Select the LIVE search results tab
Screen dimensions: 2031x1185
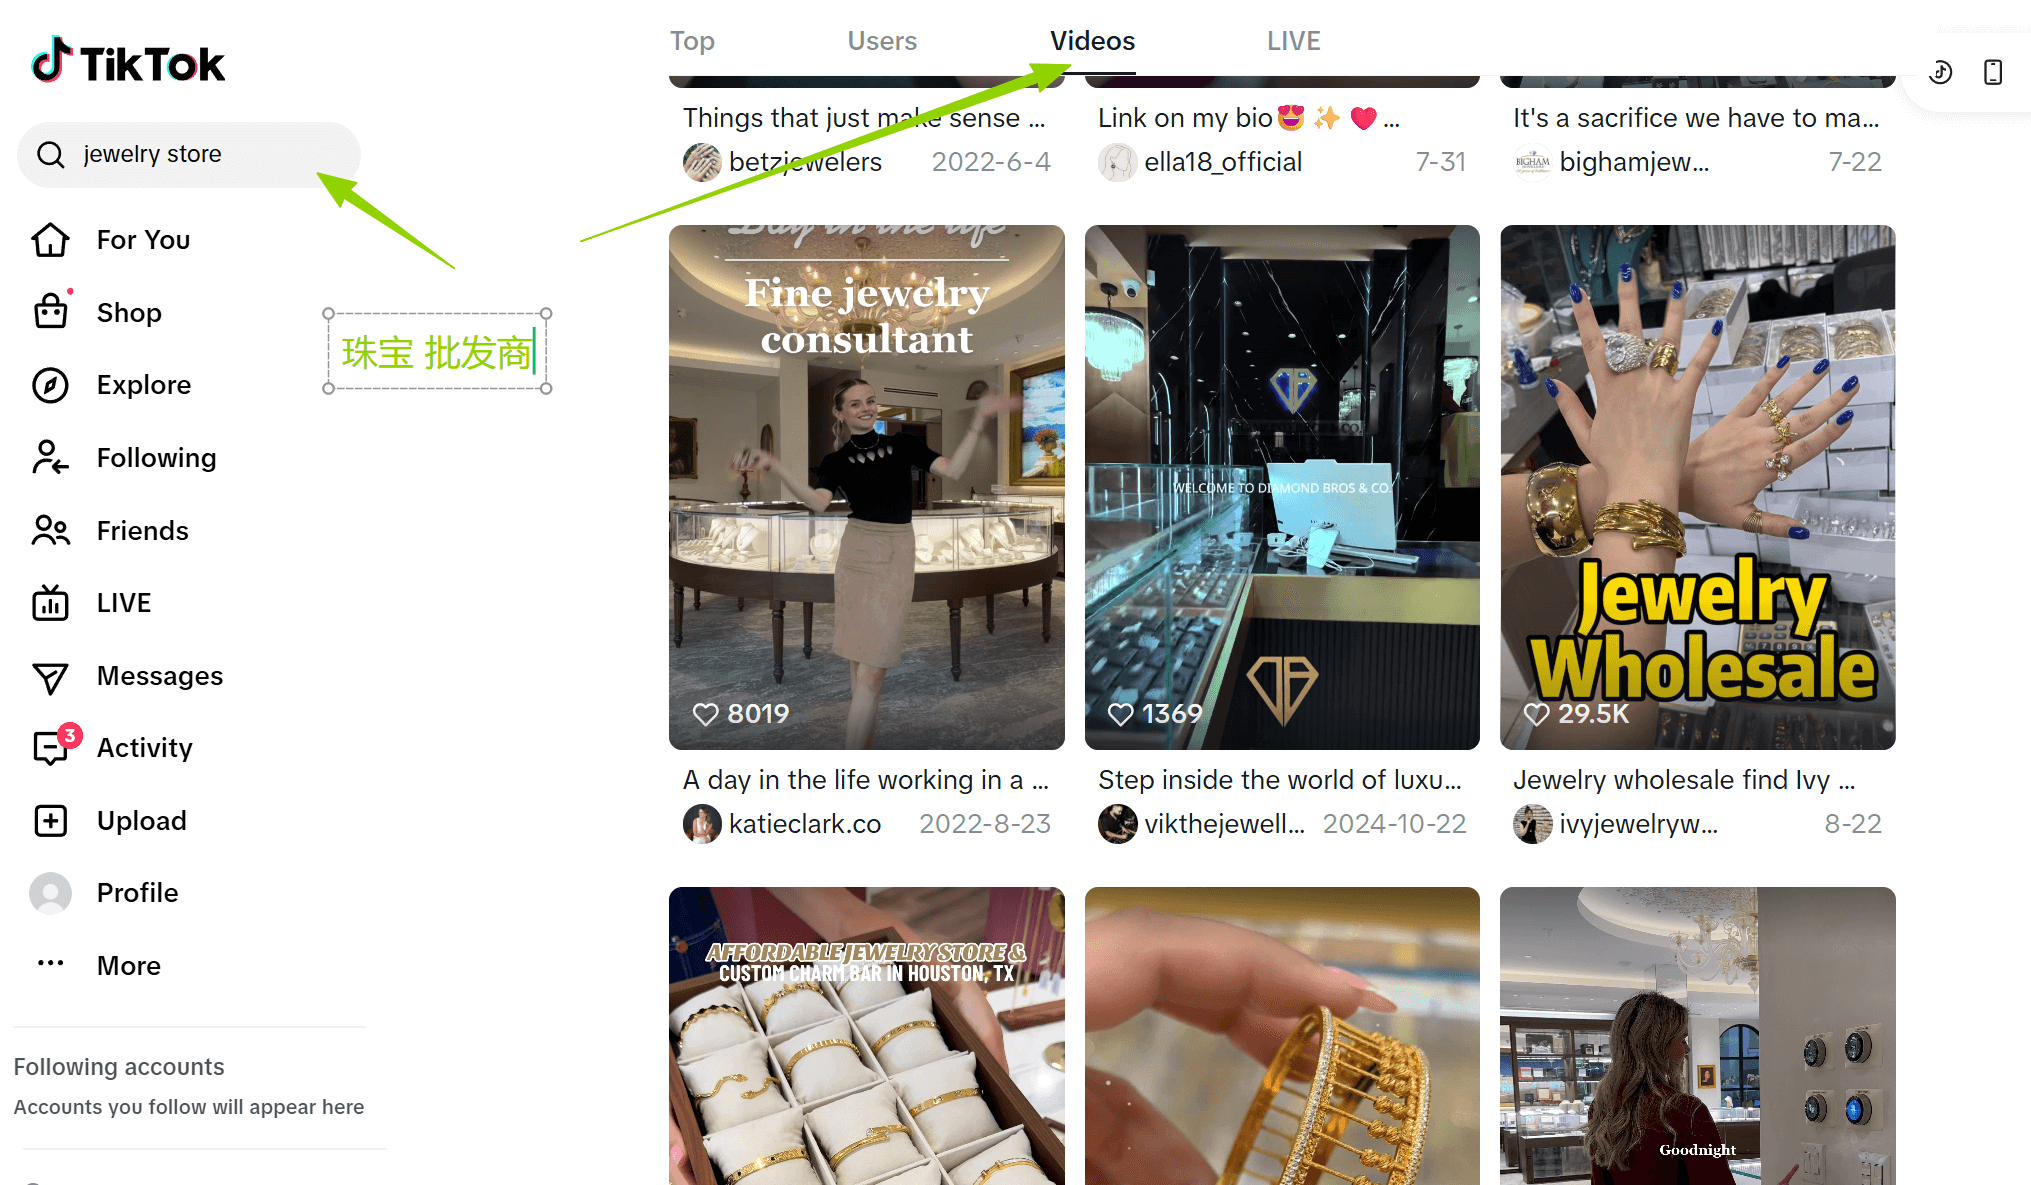click(x=1294, y=41)
